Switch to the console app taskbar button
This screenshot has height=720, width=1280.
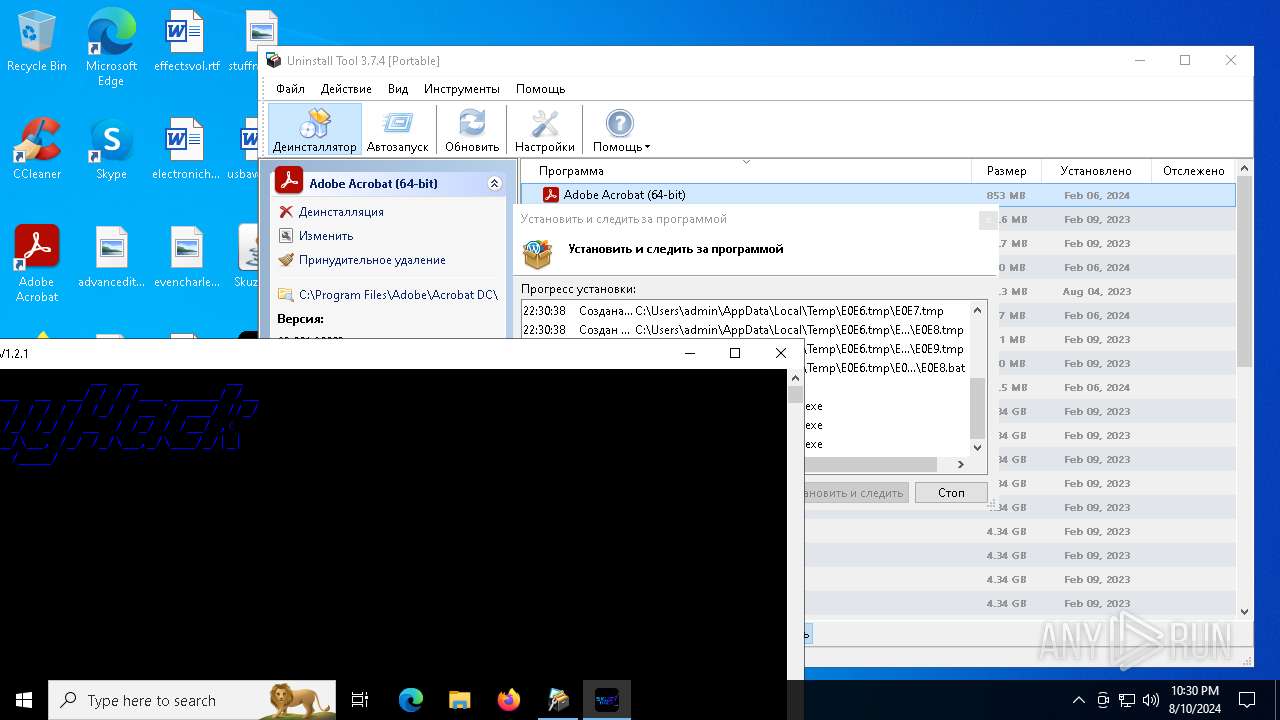pos(606,700)
